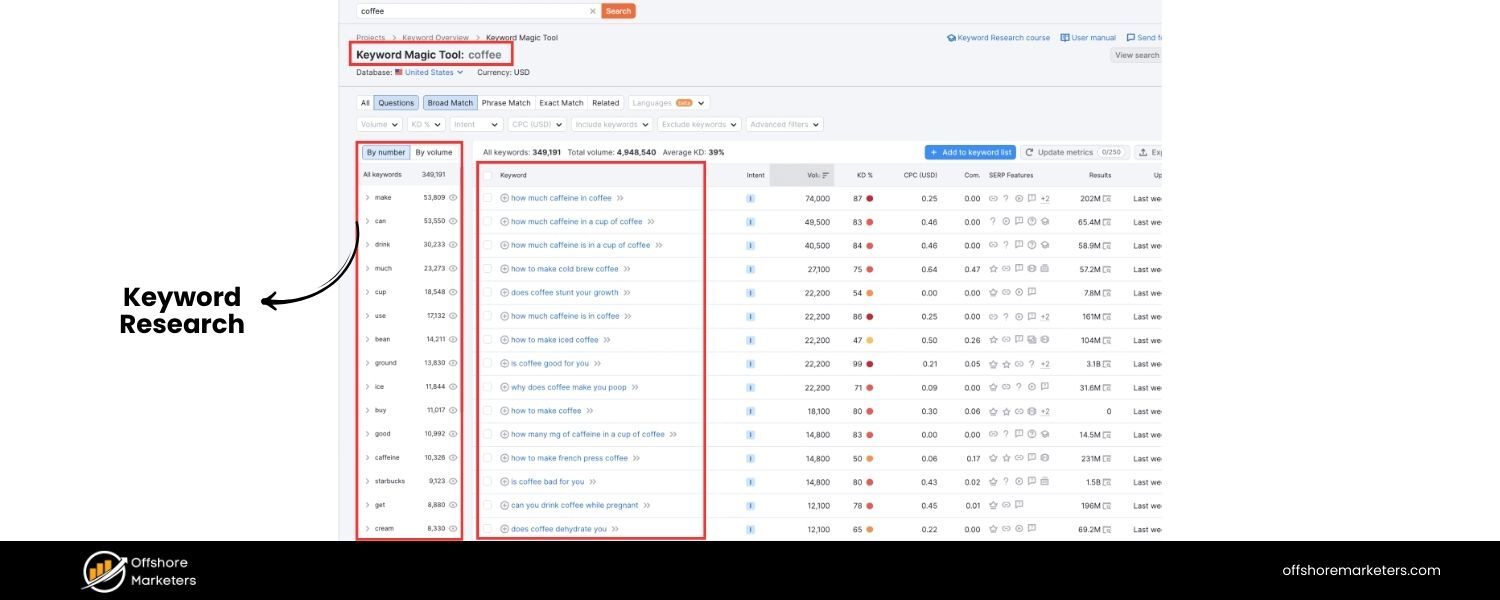Click the metrics eye icon beside the make group

(451, 197)
